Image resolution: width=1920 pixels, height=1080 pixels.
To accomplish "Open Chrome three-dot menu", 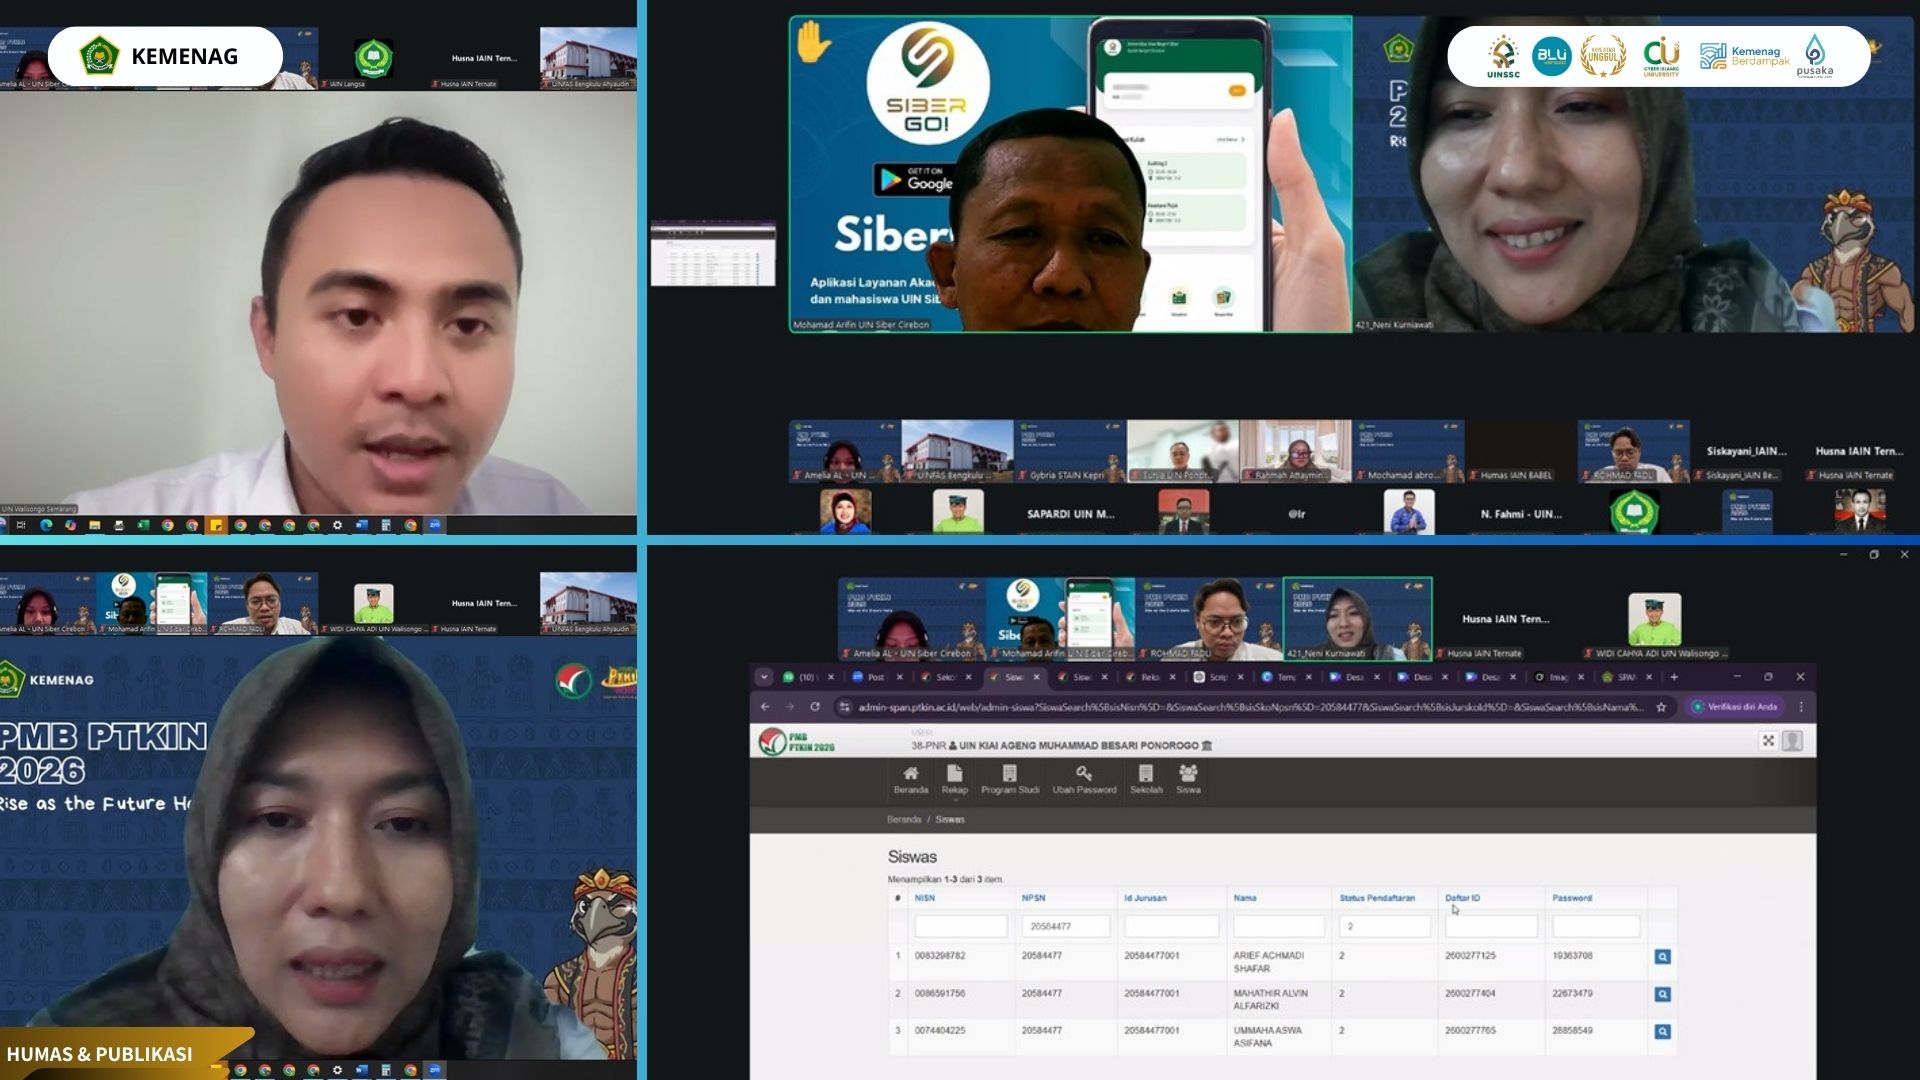I will point(1801,707).
